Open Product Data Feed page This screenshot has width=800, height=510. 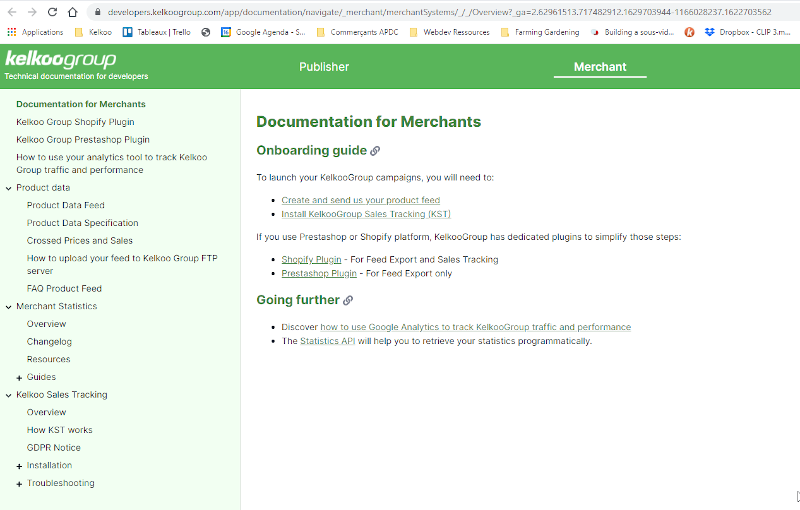[65, 205]
